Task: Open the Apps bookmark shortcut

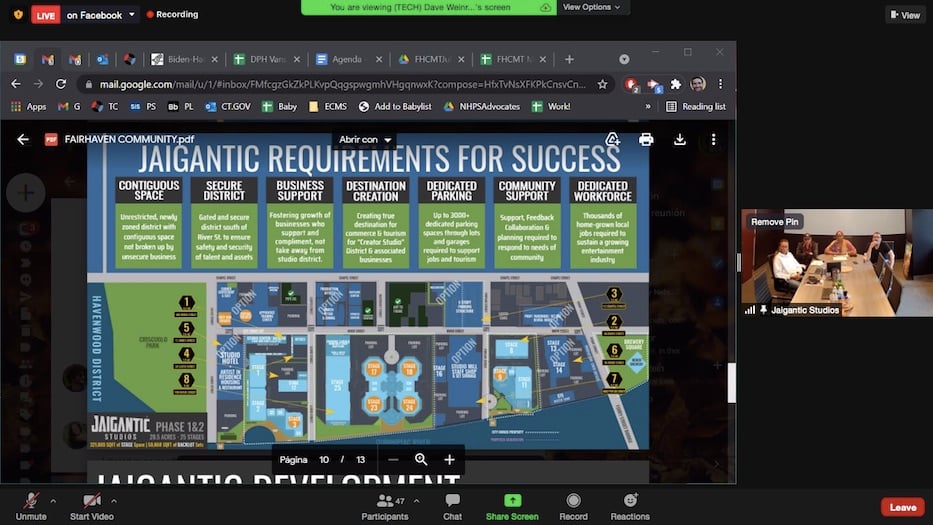Action: point(28,107)
